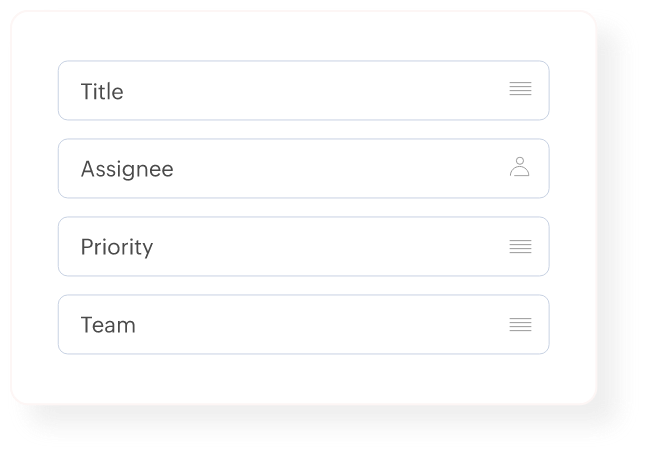Click the "Assignee" label text
Image resolution: width=648 pixels, height=456 pixels.
click(x=127, y=169)
